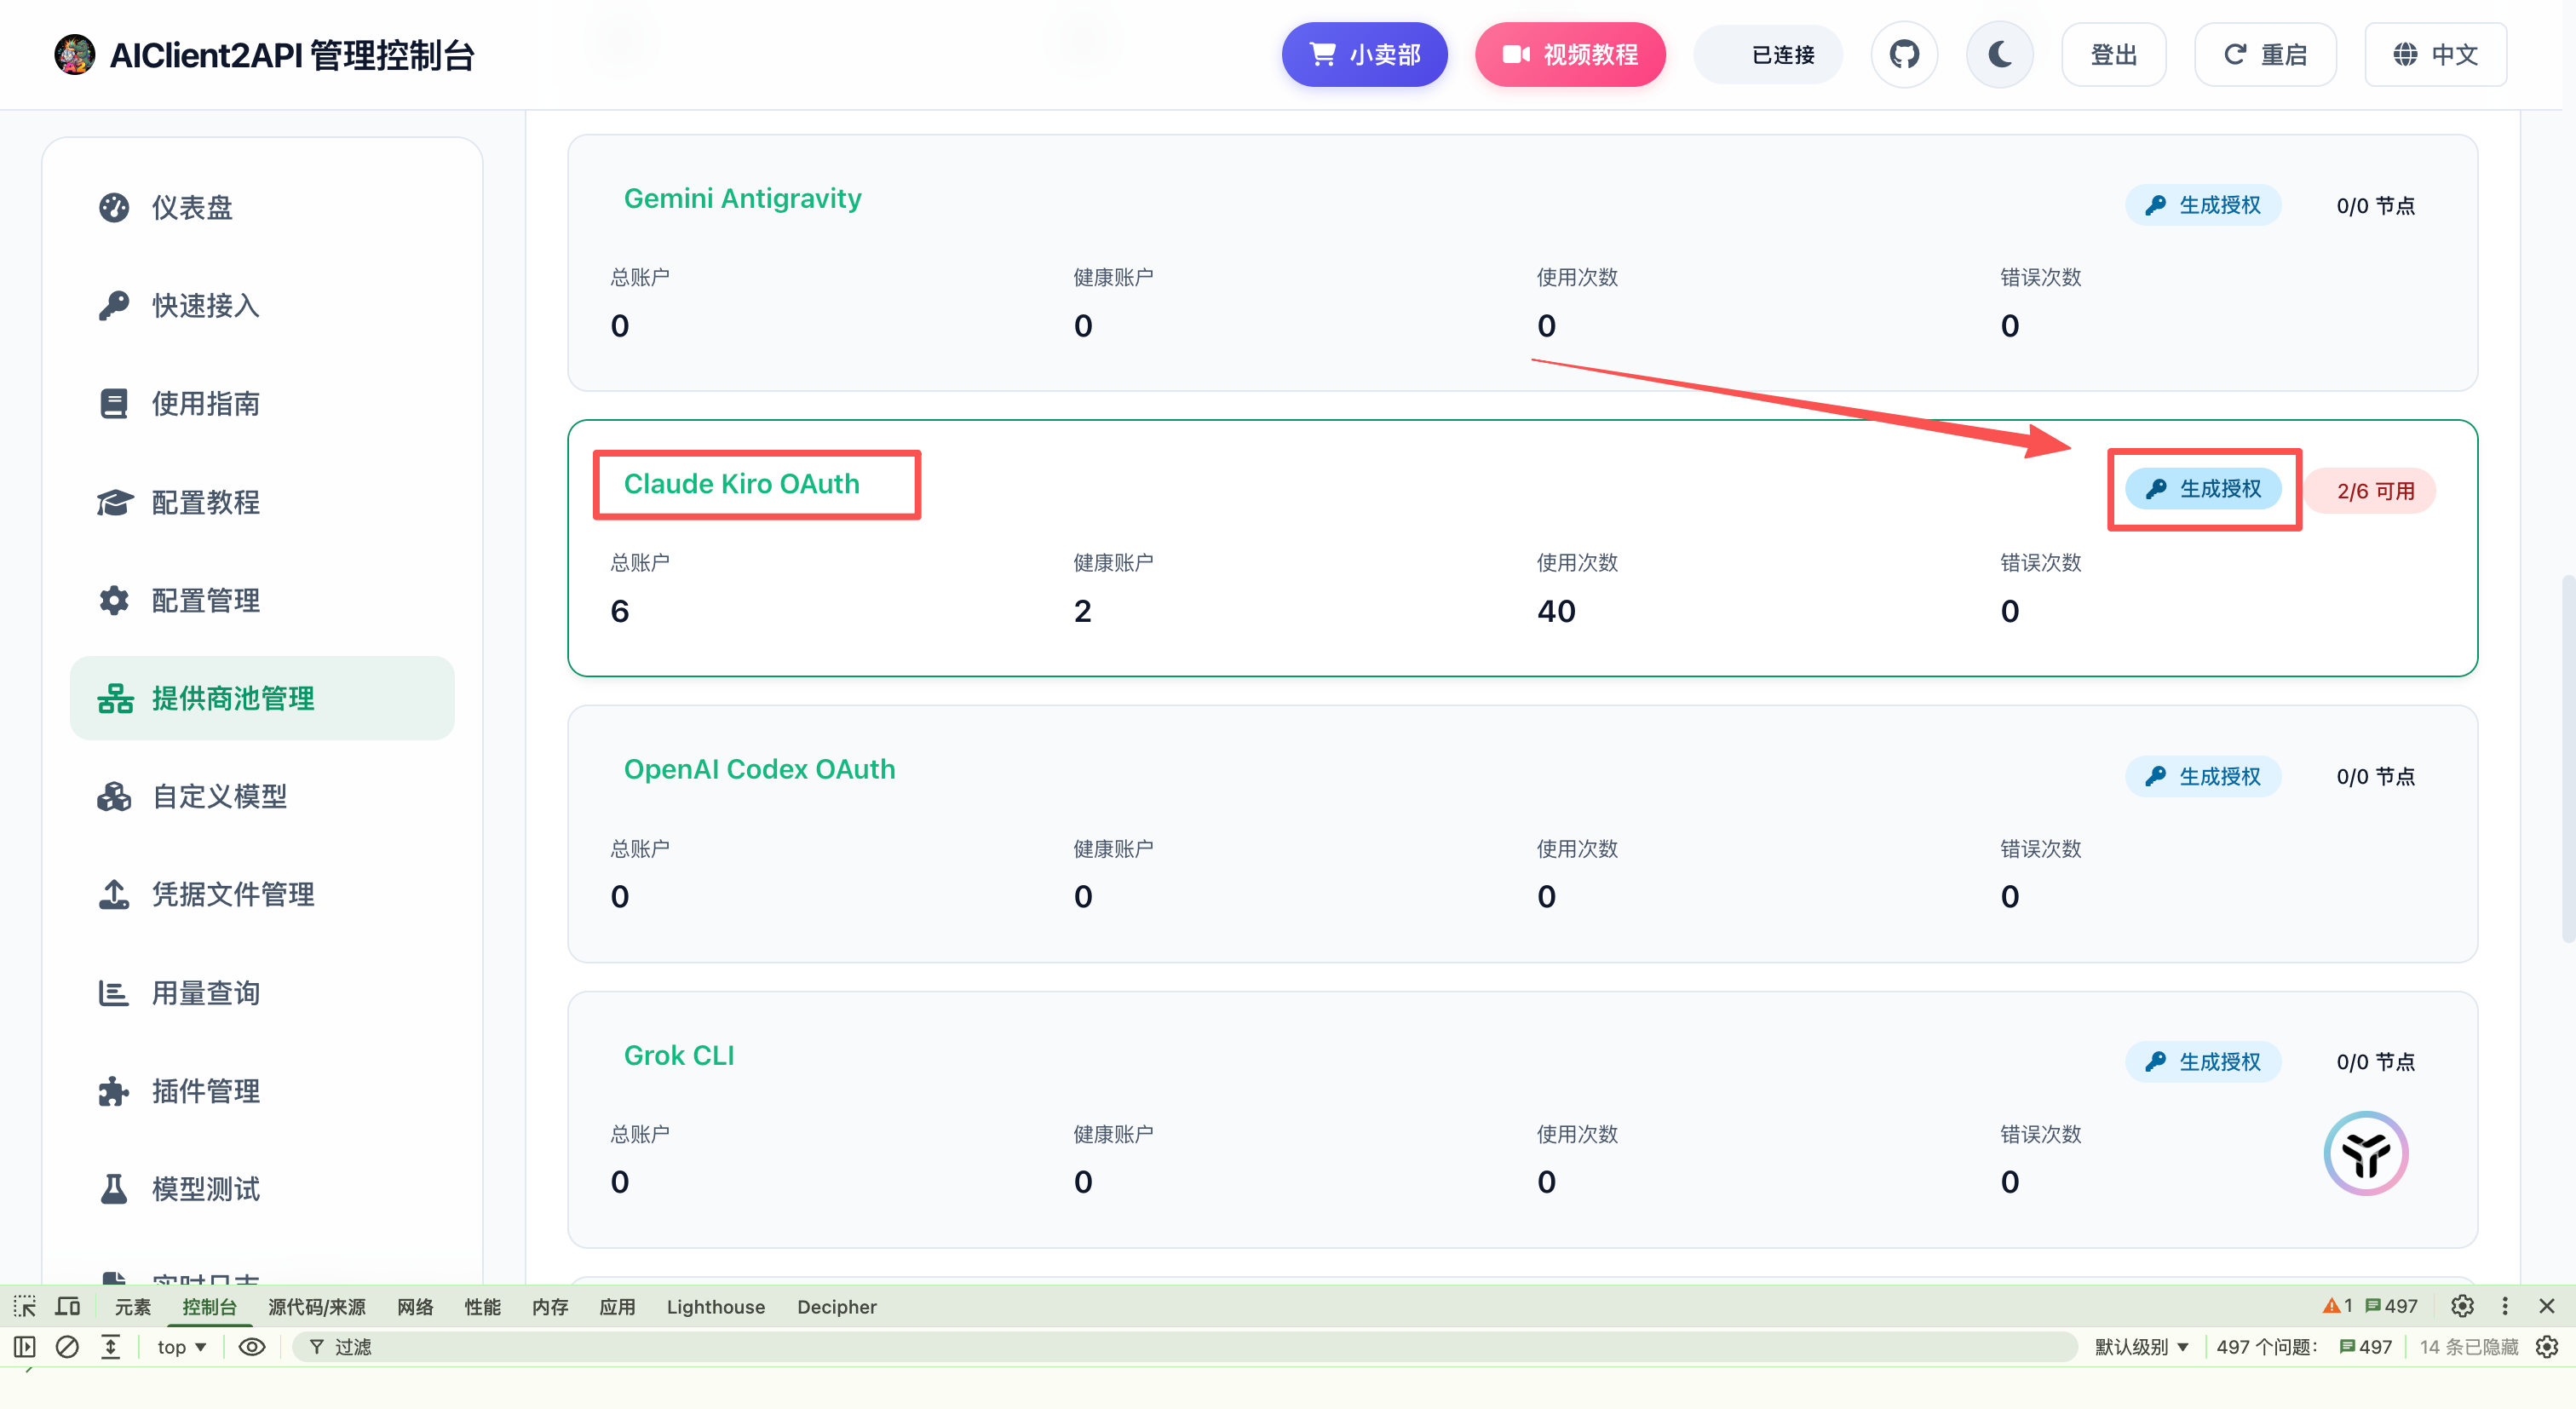Open console settings gear beside hidden count
Viewport: 2576px width, 1409px height.
[x=2546, y=1347]
